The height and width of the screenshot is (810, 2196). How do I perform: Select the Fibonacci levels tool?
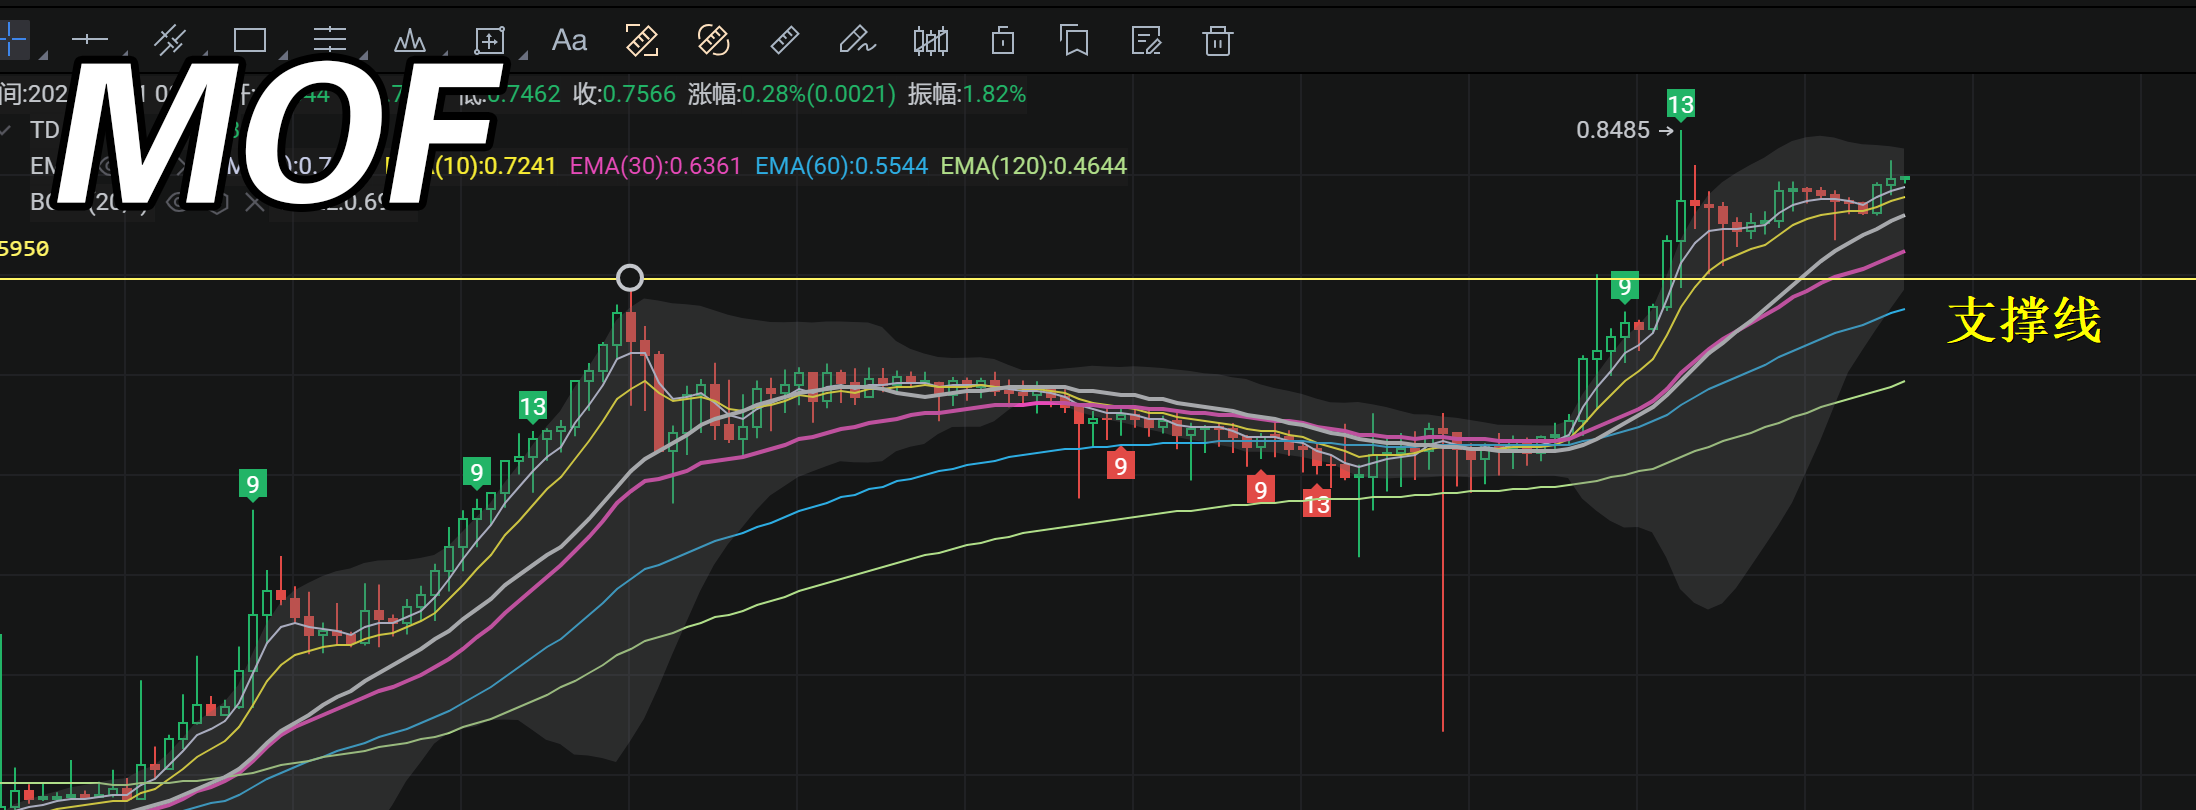click(329, 40)
